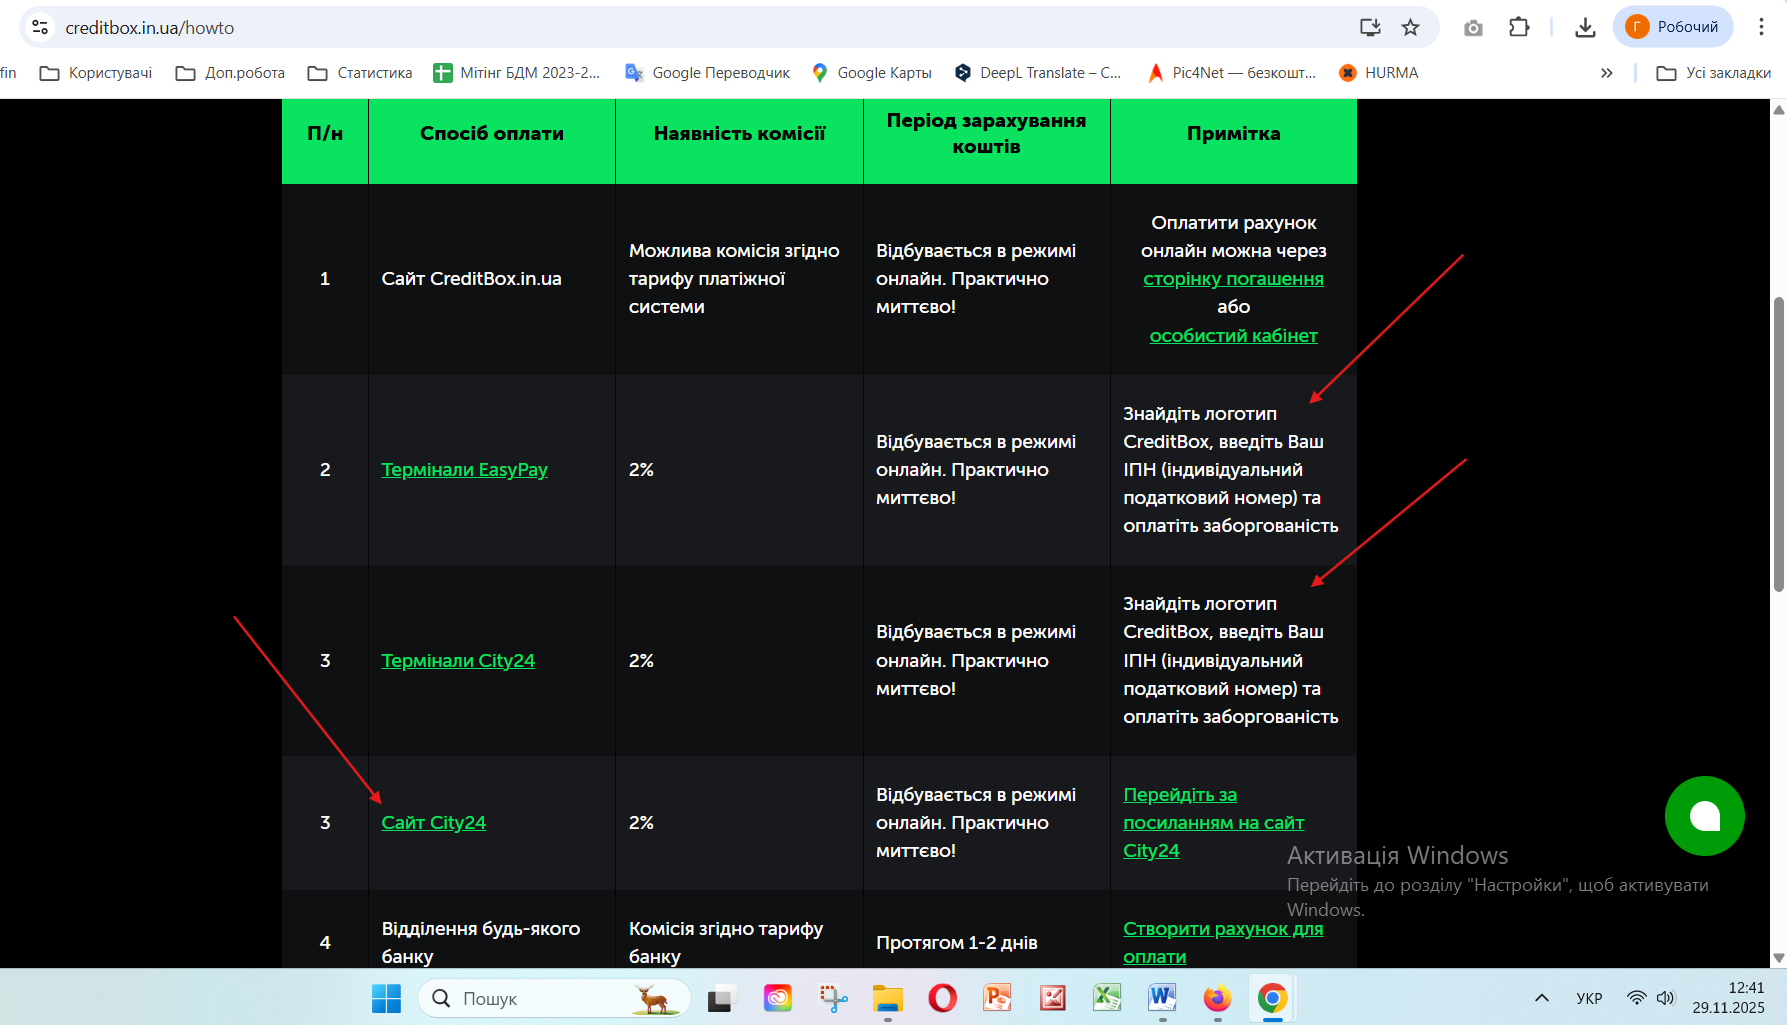Viewport: 1787px width, 1025px height.
Task: Click the scrollbar down arrow
Action: pyautogui.click(x=1778, y=958)
